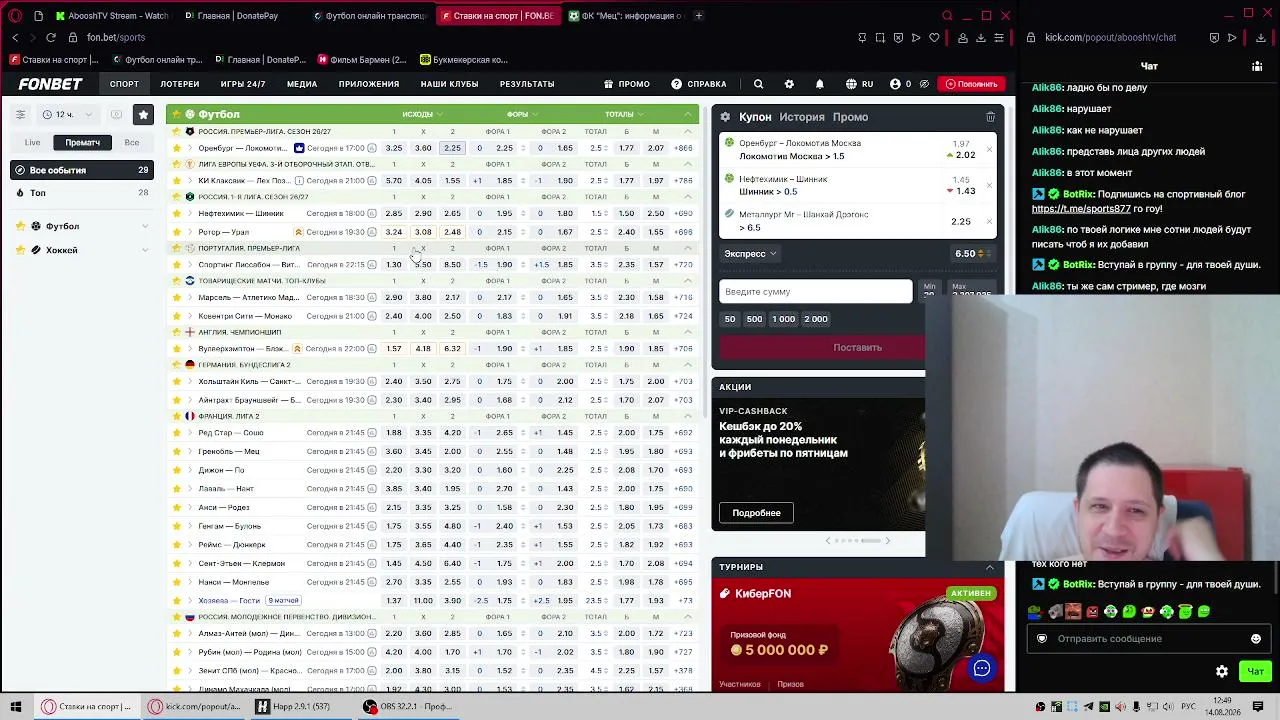This screenshot has height=720, width=1280.
Task: Switch to coupon Промо tab
Action: click(850, 117)
